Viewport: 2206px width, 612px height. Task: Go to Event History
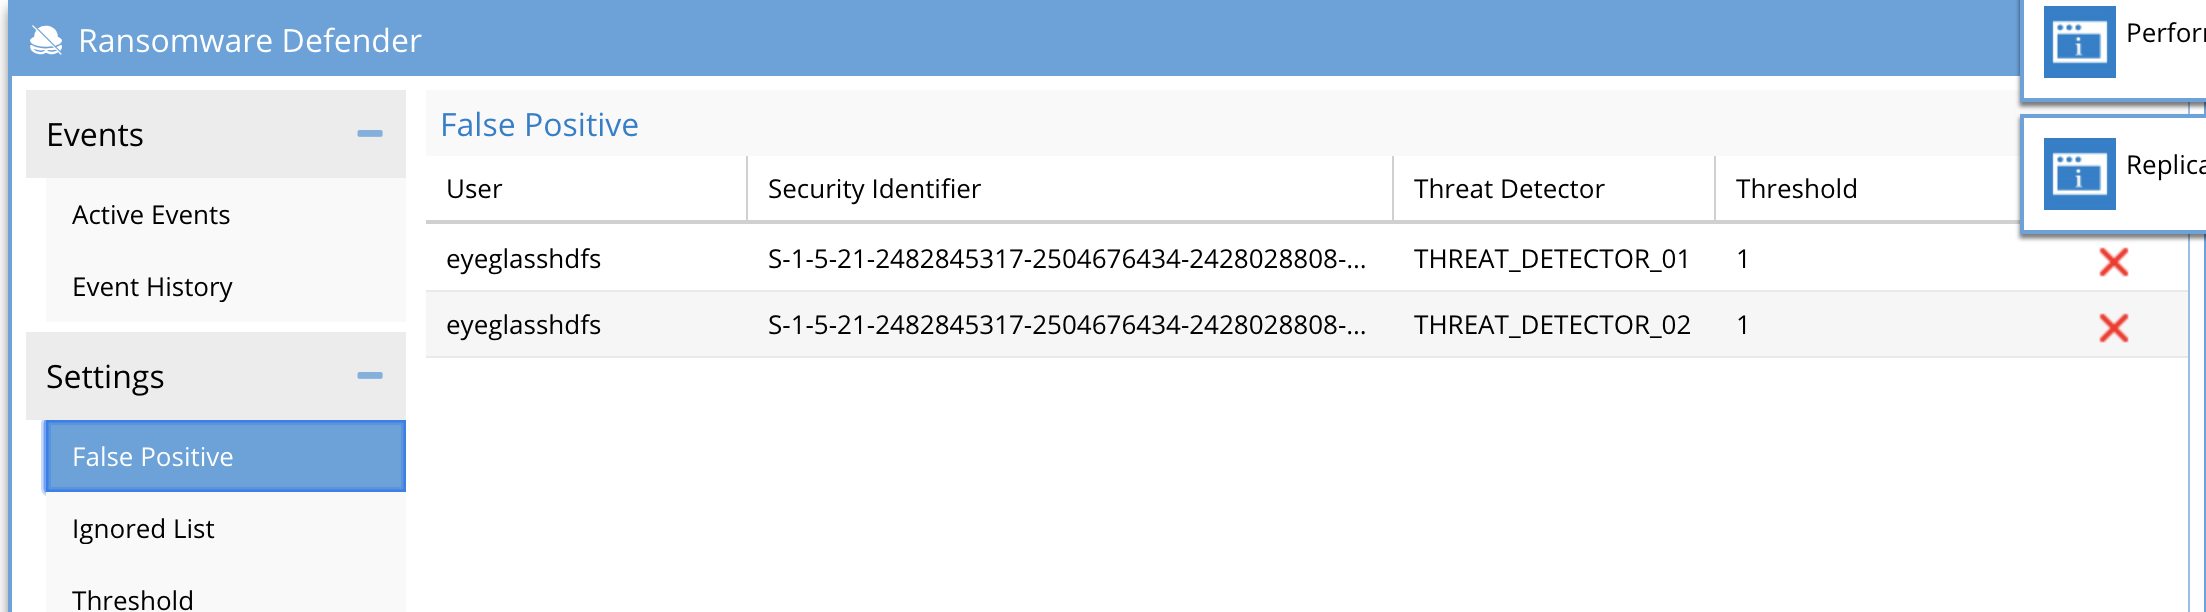point(152,287)
